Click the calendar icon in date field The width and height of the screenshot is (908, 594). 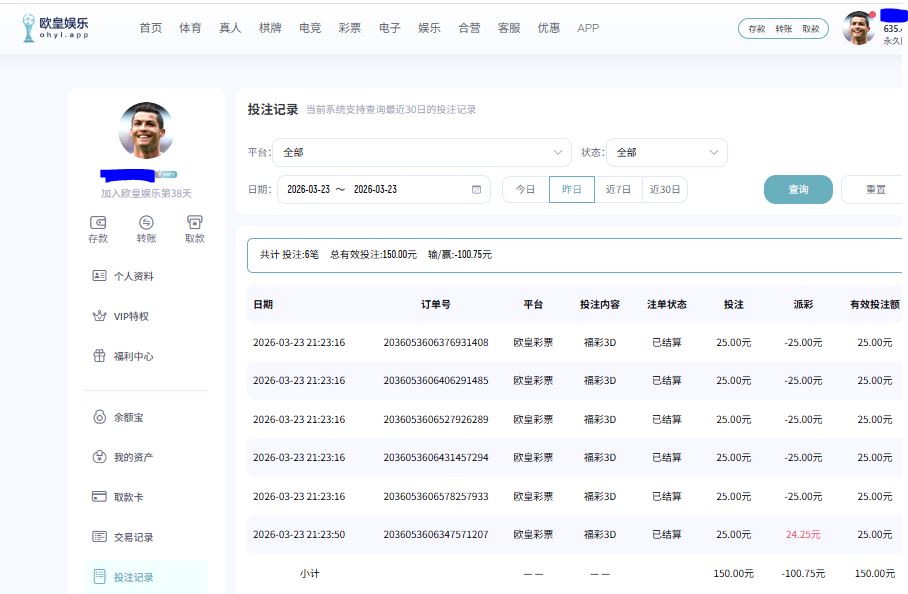tap(476, 189)
